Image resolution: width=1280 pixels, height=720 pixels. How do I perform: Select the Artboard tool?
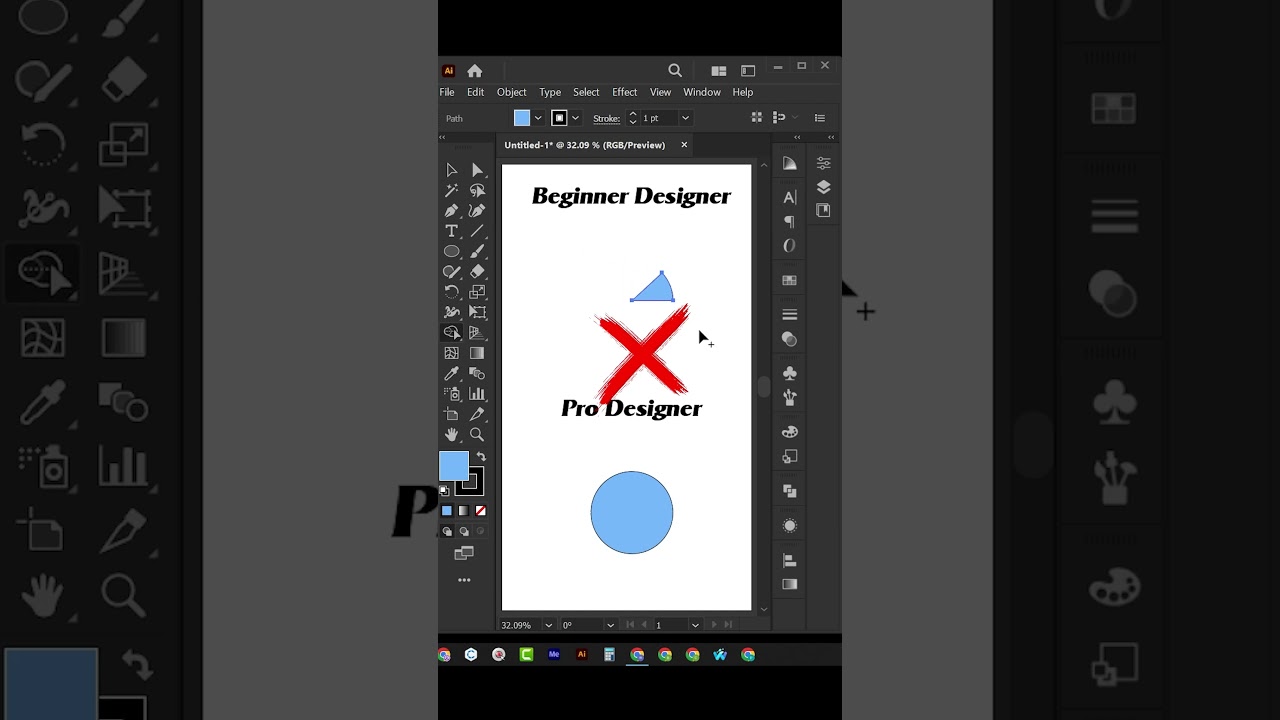tap(451, 414)
